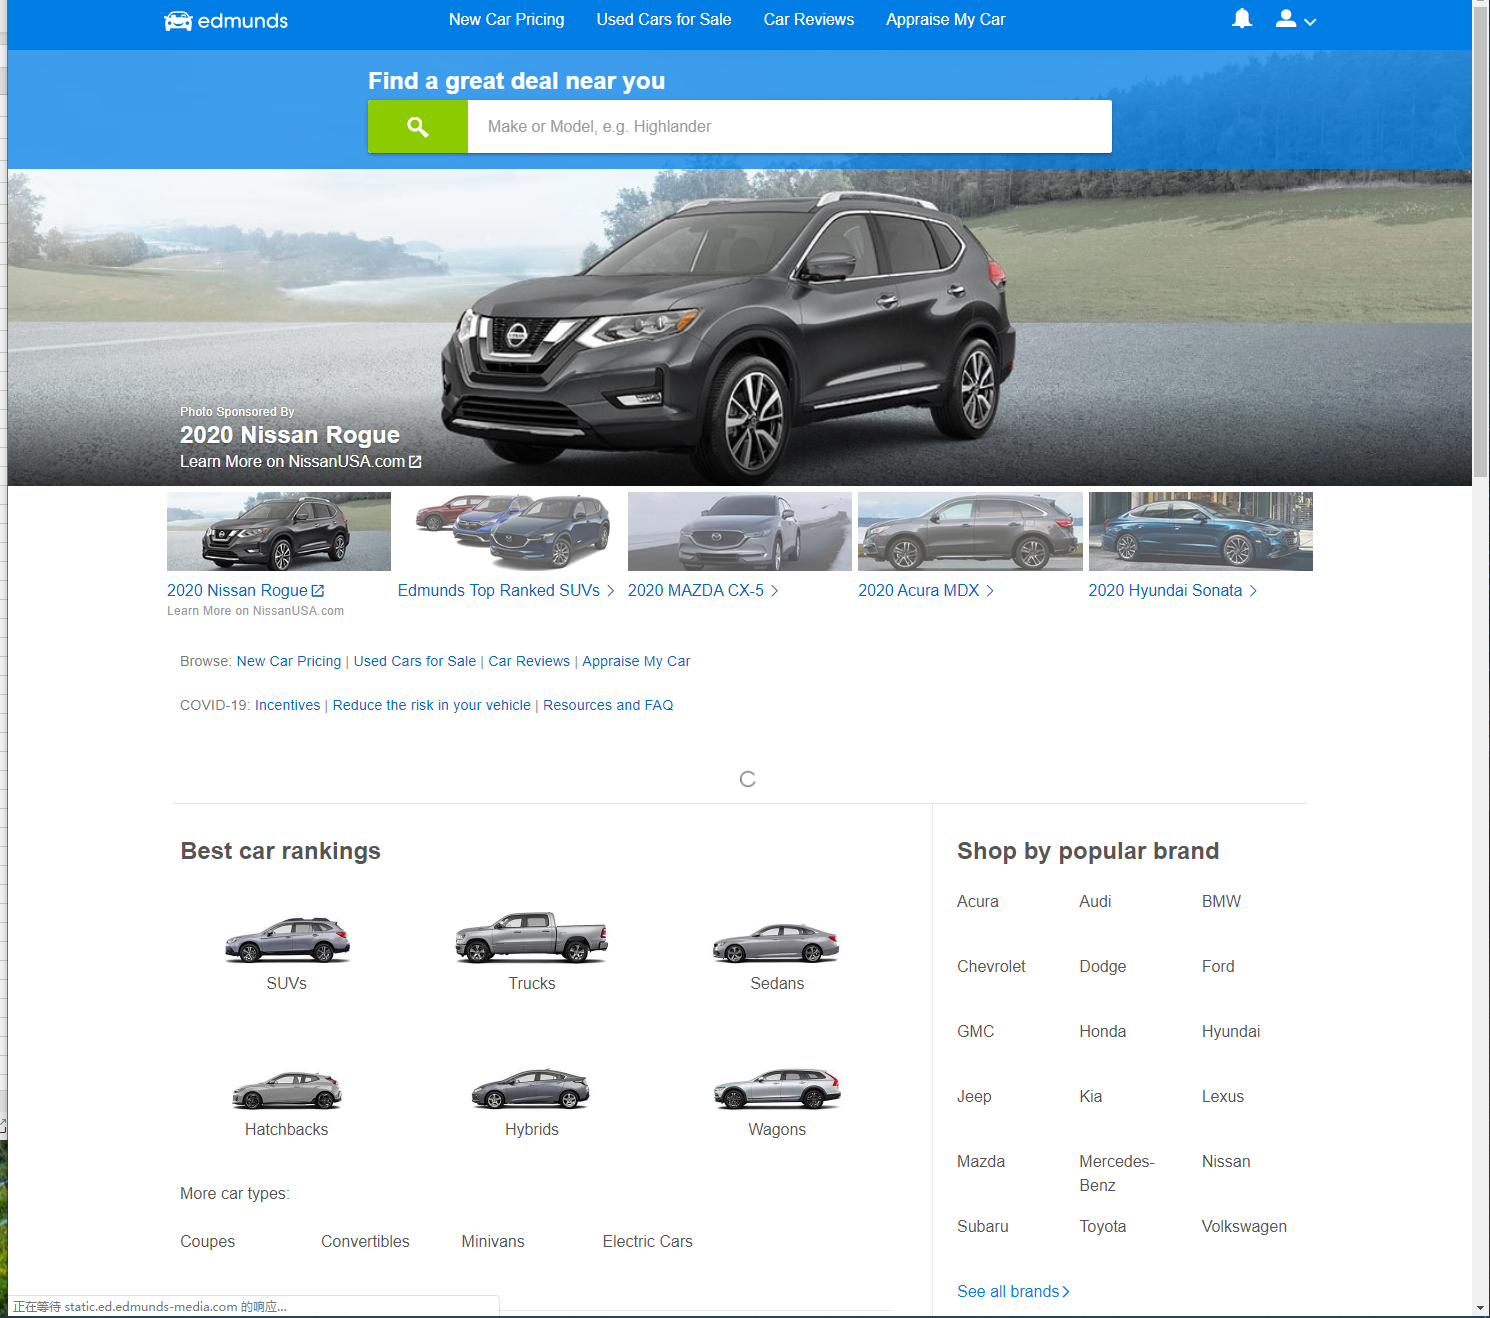Click Car Reviews in the Browse row
This screenshot has height=1318, width=1490.
point(529,661)
